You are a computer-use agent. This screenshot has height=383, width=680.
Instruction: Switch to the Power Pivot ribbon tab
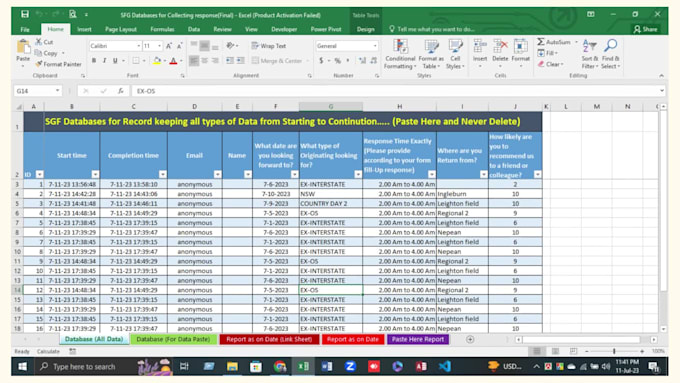(x=326, y=29)
